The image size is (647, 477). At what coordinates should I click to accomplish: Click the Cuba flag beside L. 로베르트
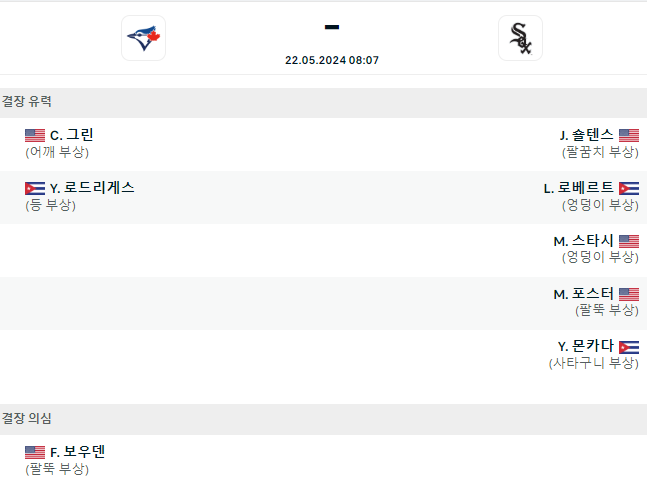[x=629, y=188]
